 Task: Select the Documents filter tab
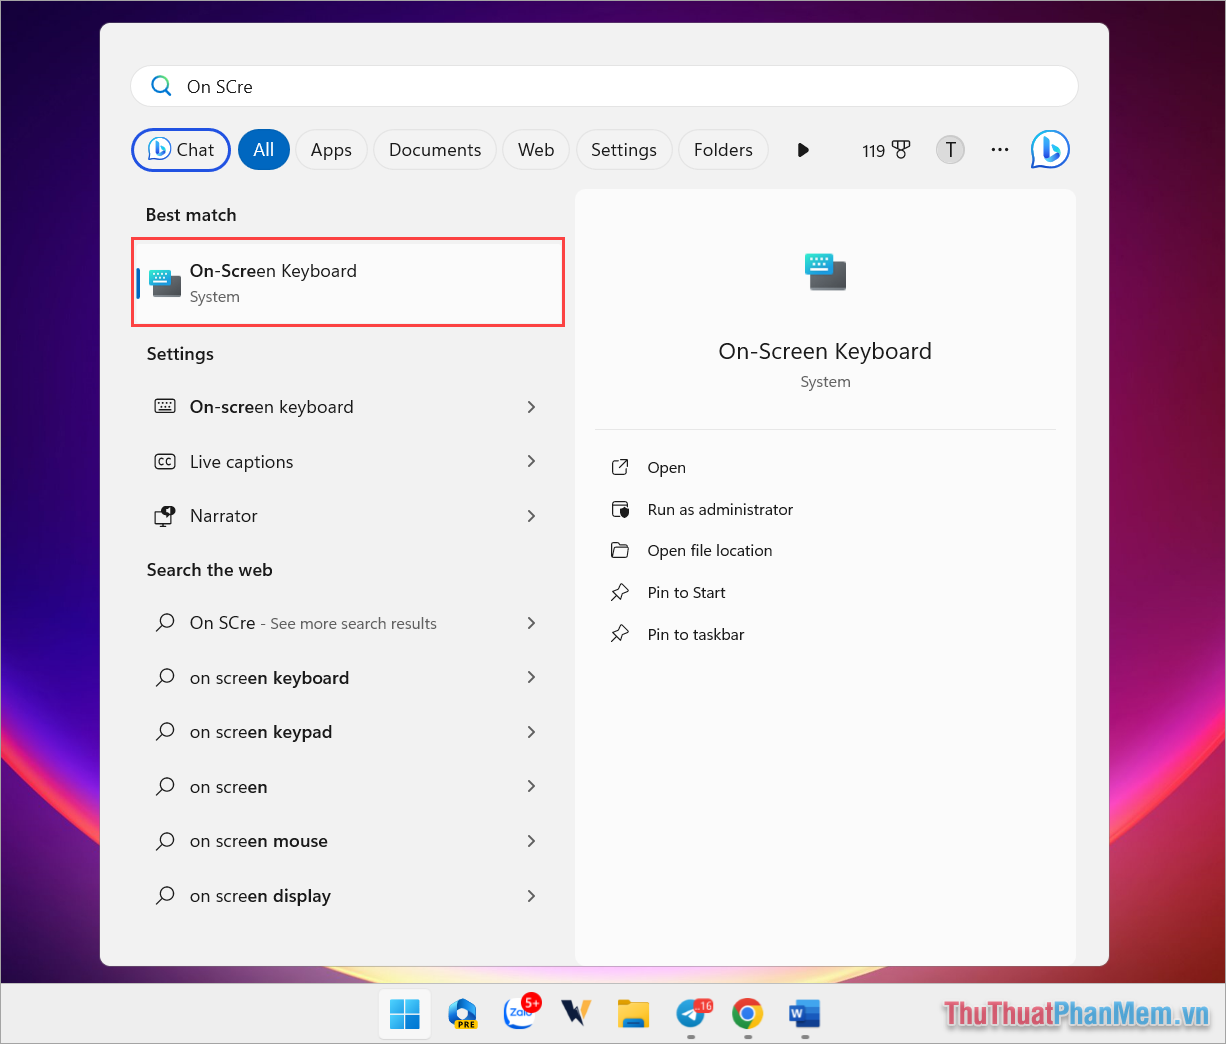[434, 149]
